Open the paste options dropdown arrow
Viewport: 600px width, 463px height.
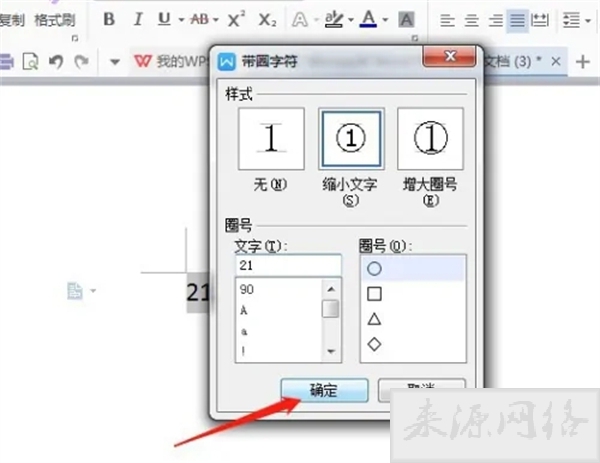93,291
